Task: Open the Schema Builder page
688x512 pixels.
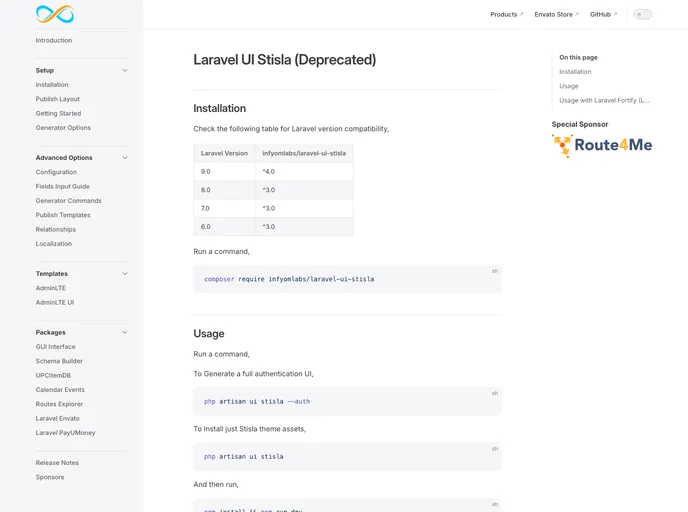Action: click(59, 361)
